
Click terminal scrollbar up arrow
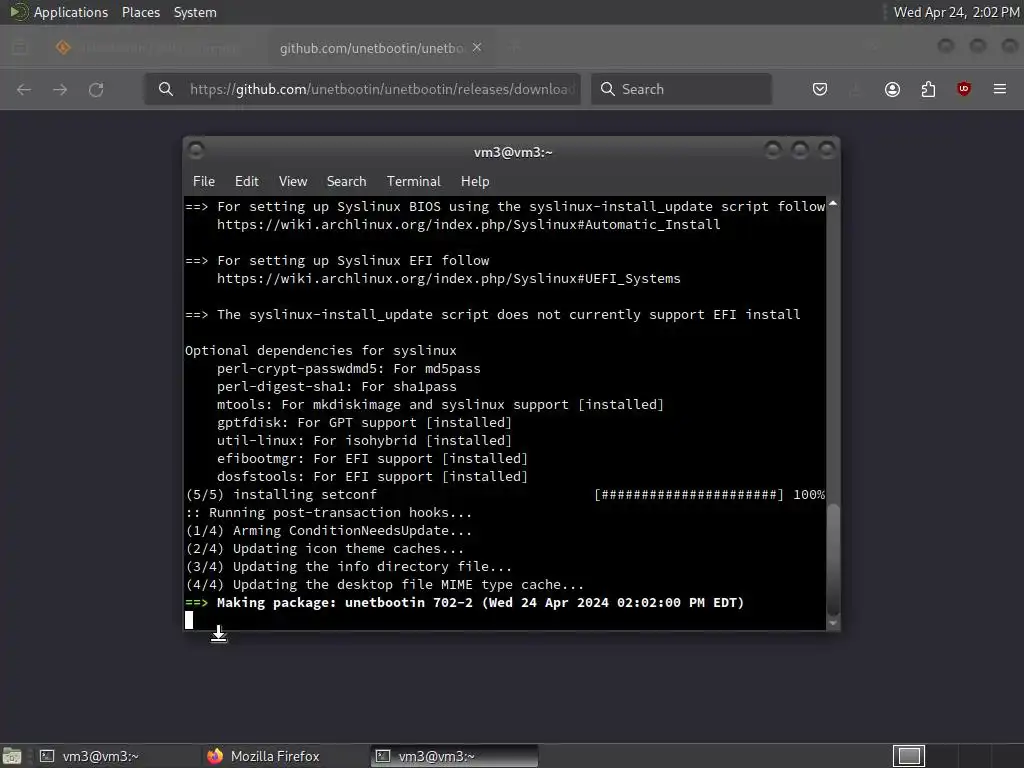(833, 204)
